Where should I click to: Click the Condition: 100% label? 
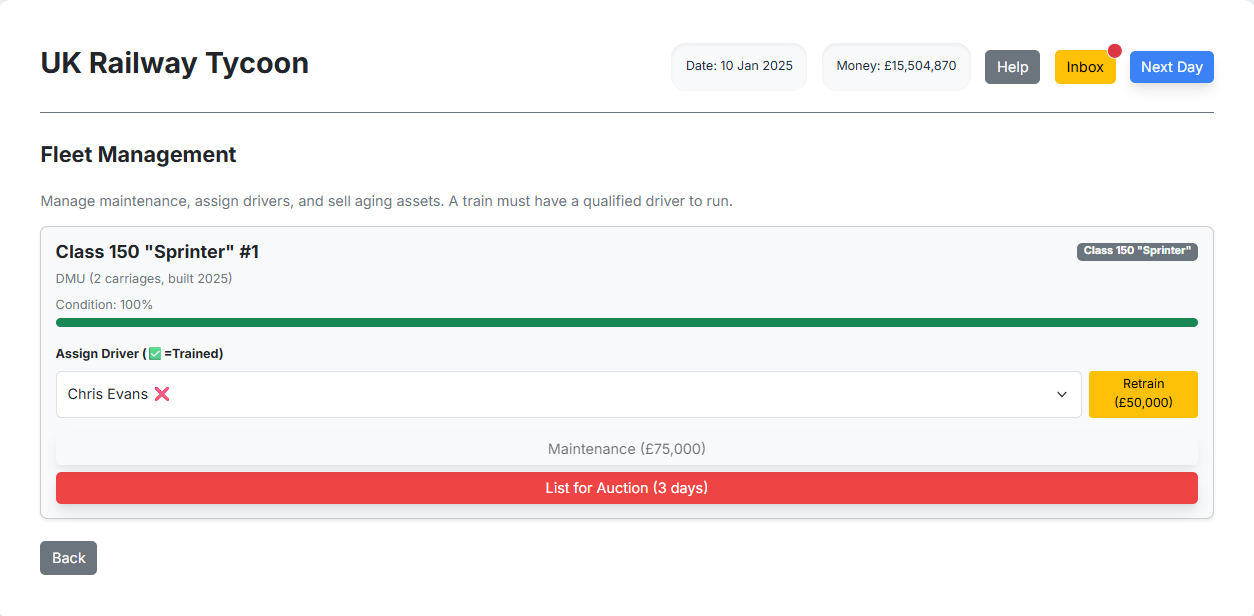click(x=104, y=305)
